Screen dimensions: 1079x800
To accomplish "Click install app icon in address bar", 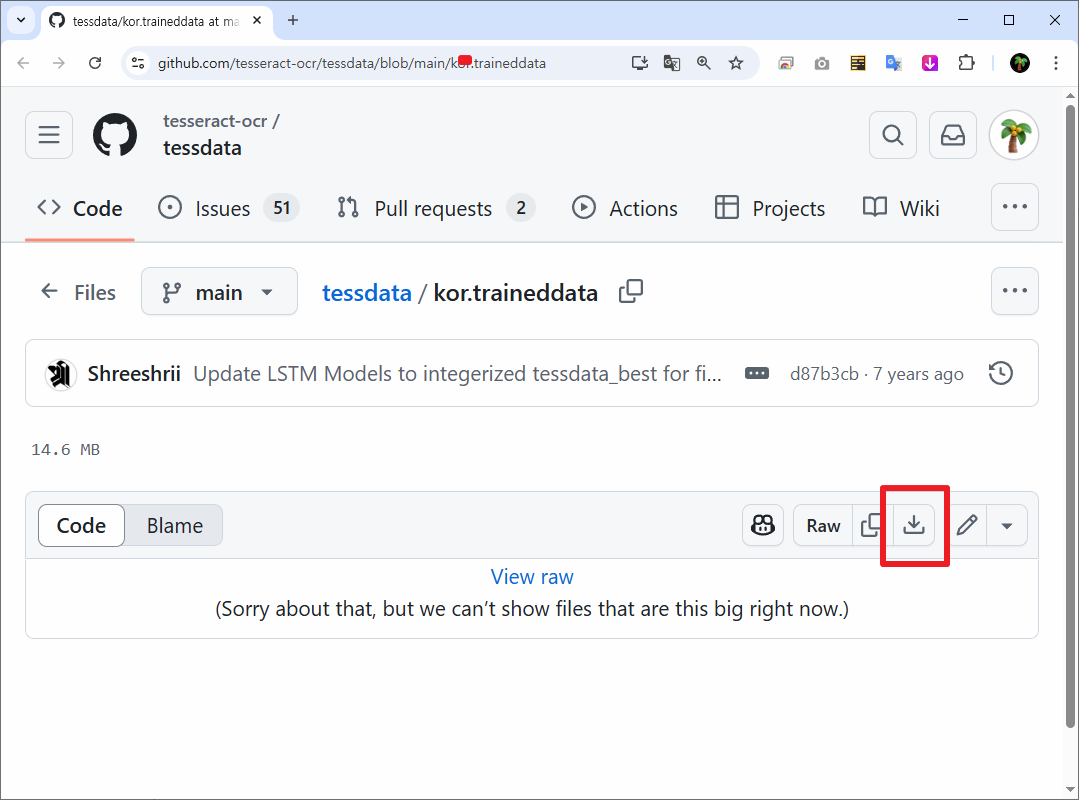I will click(640, 63).
